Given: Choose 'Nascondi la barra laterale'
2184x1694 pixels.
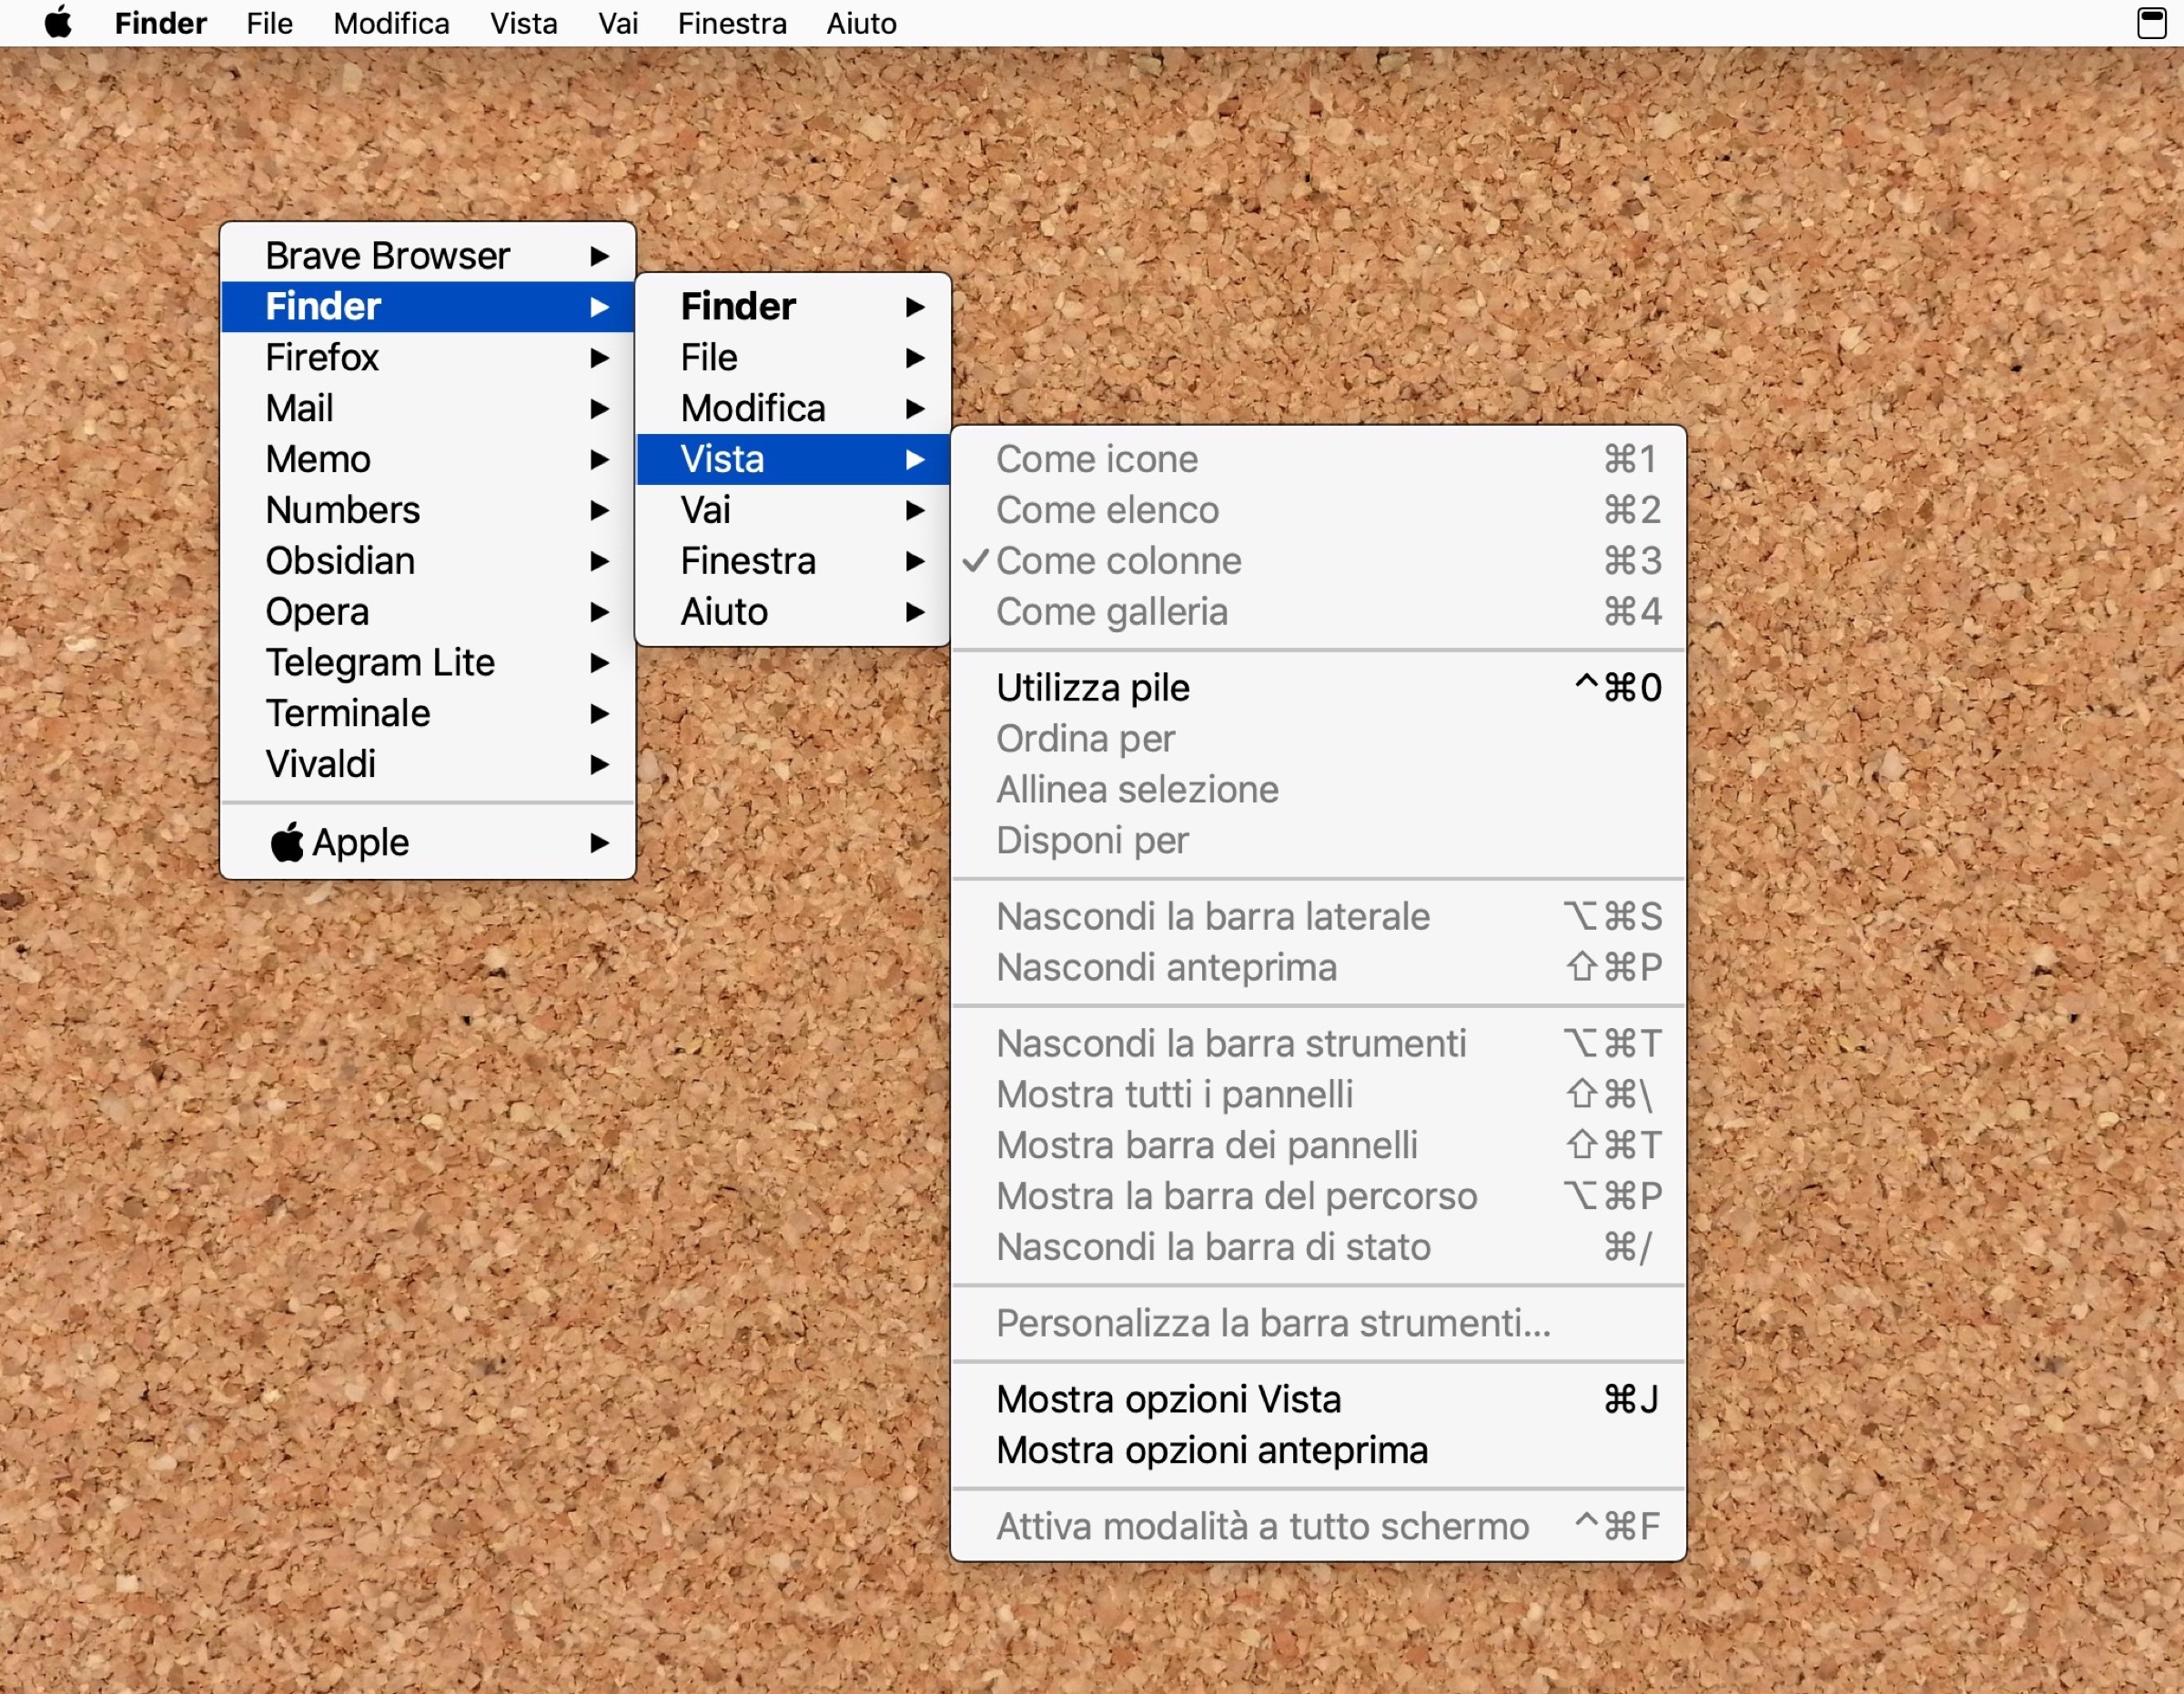Looking at the screenshot, I should pos(1212,916).
